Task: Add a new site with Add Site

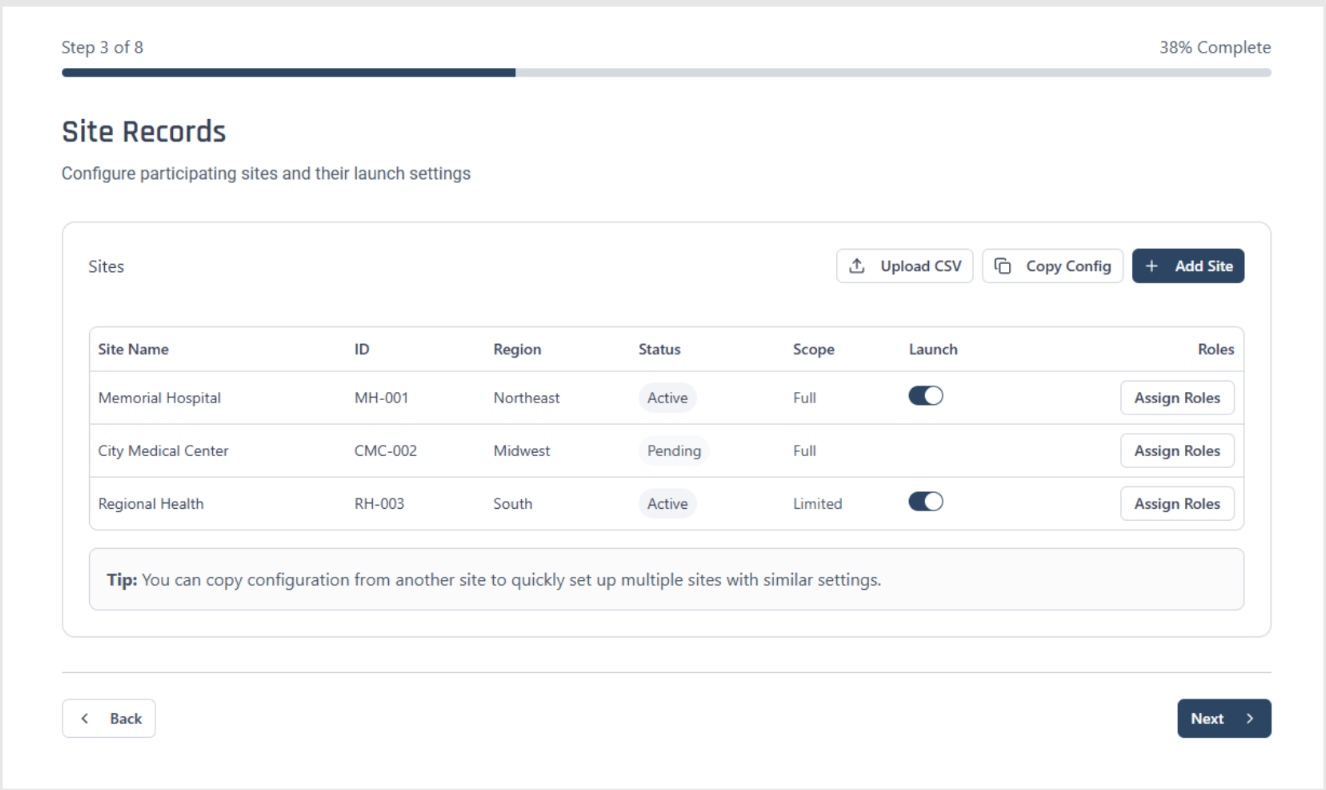Action: coord(1188,266)
